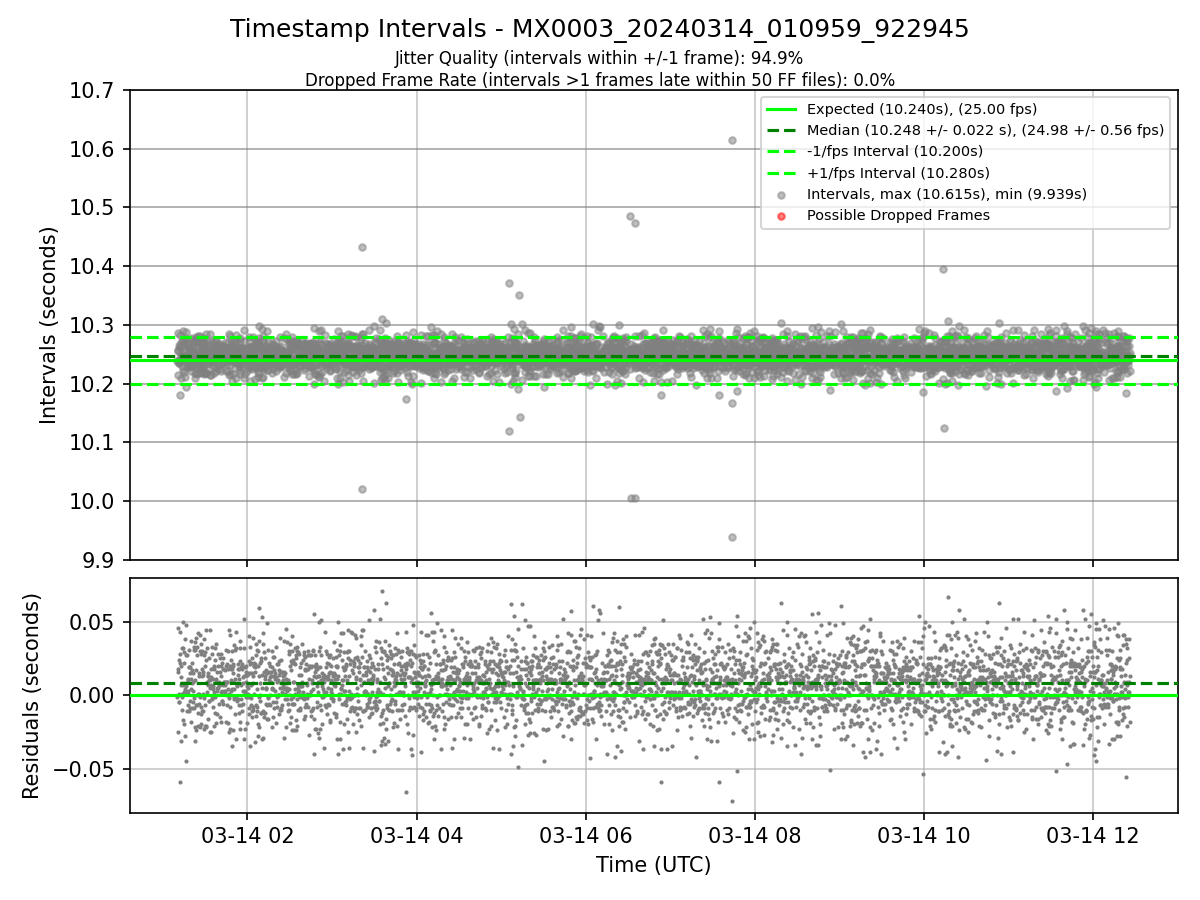Click the 'Residuals (seconds)' y-axis label
Viewport: 1200px width, 900px height.
coord(31,695)
